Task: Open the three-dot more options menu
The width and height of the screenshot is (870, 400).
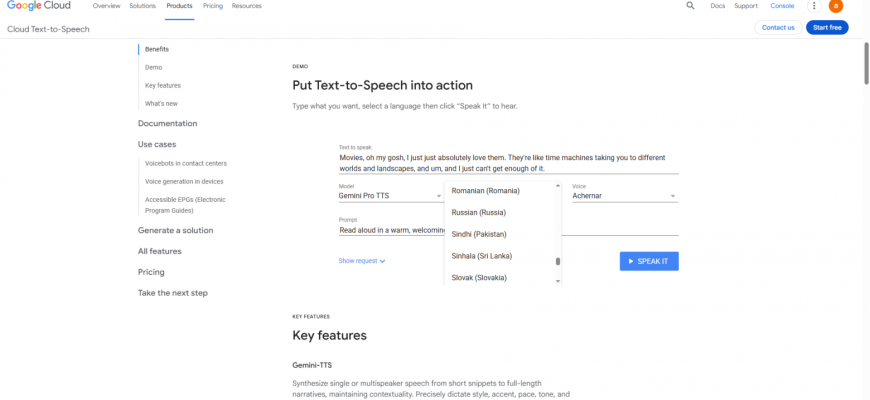Action: coord(814,6)
